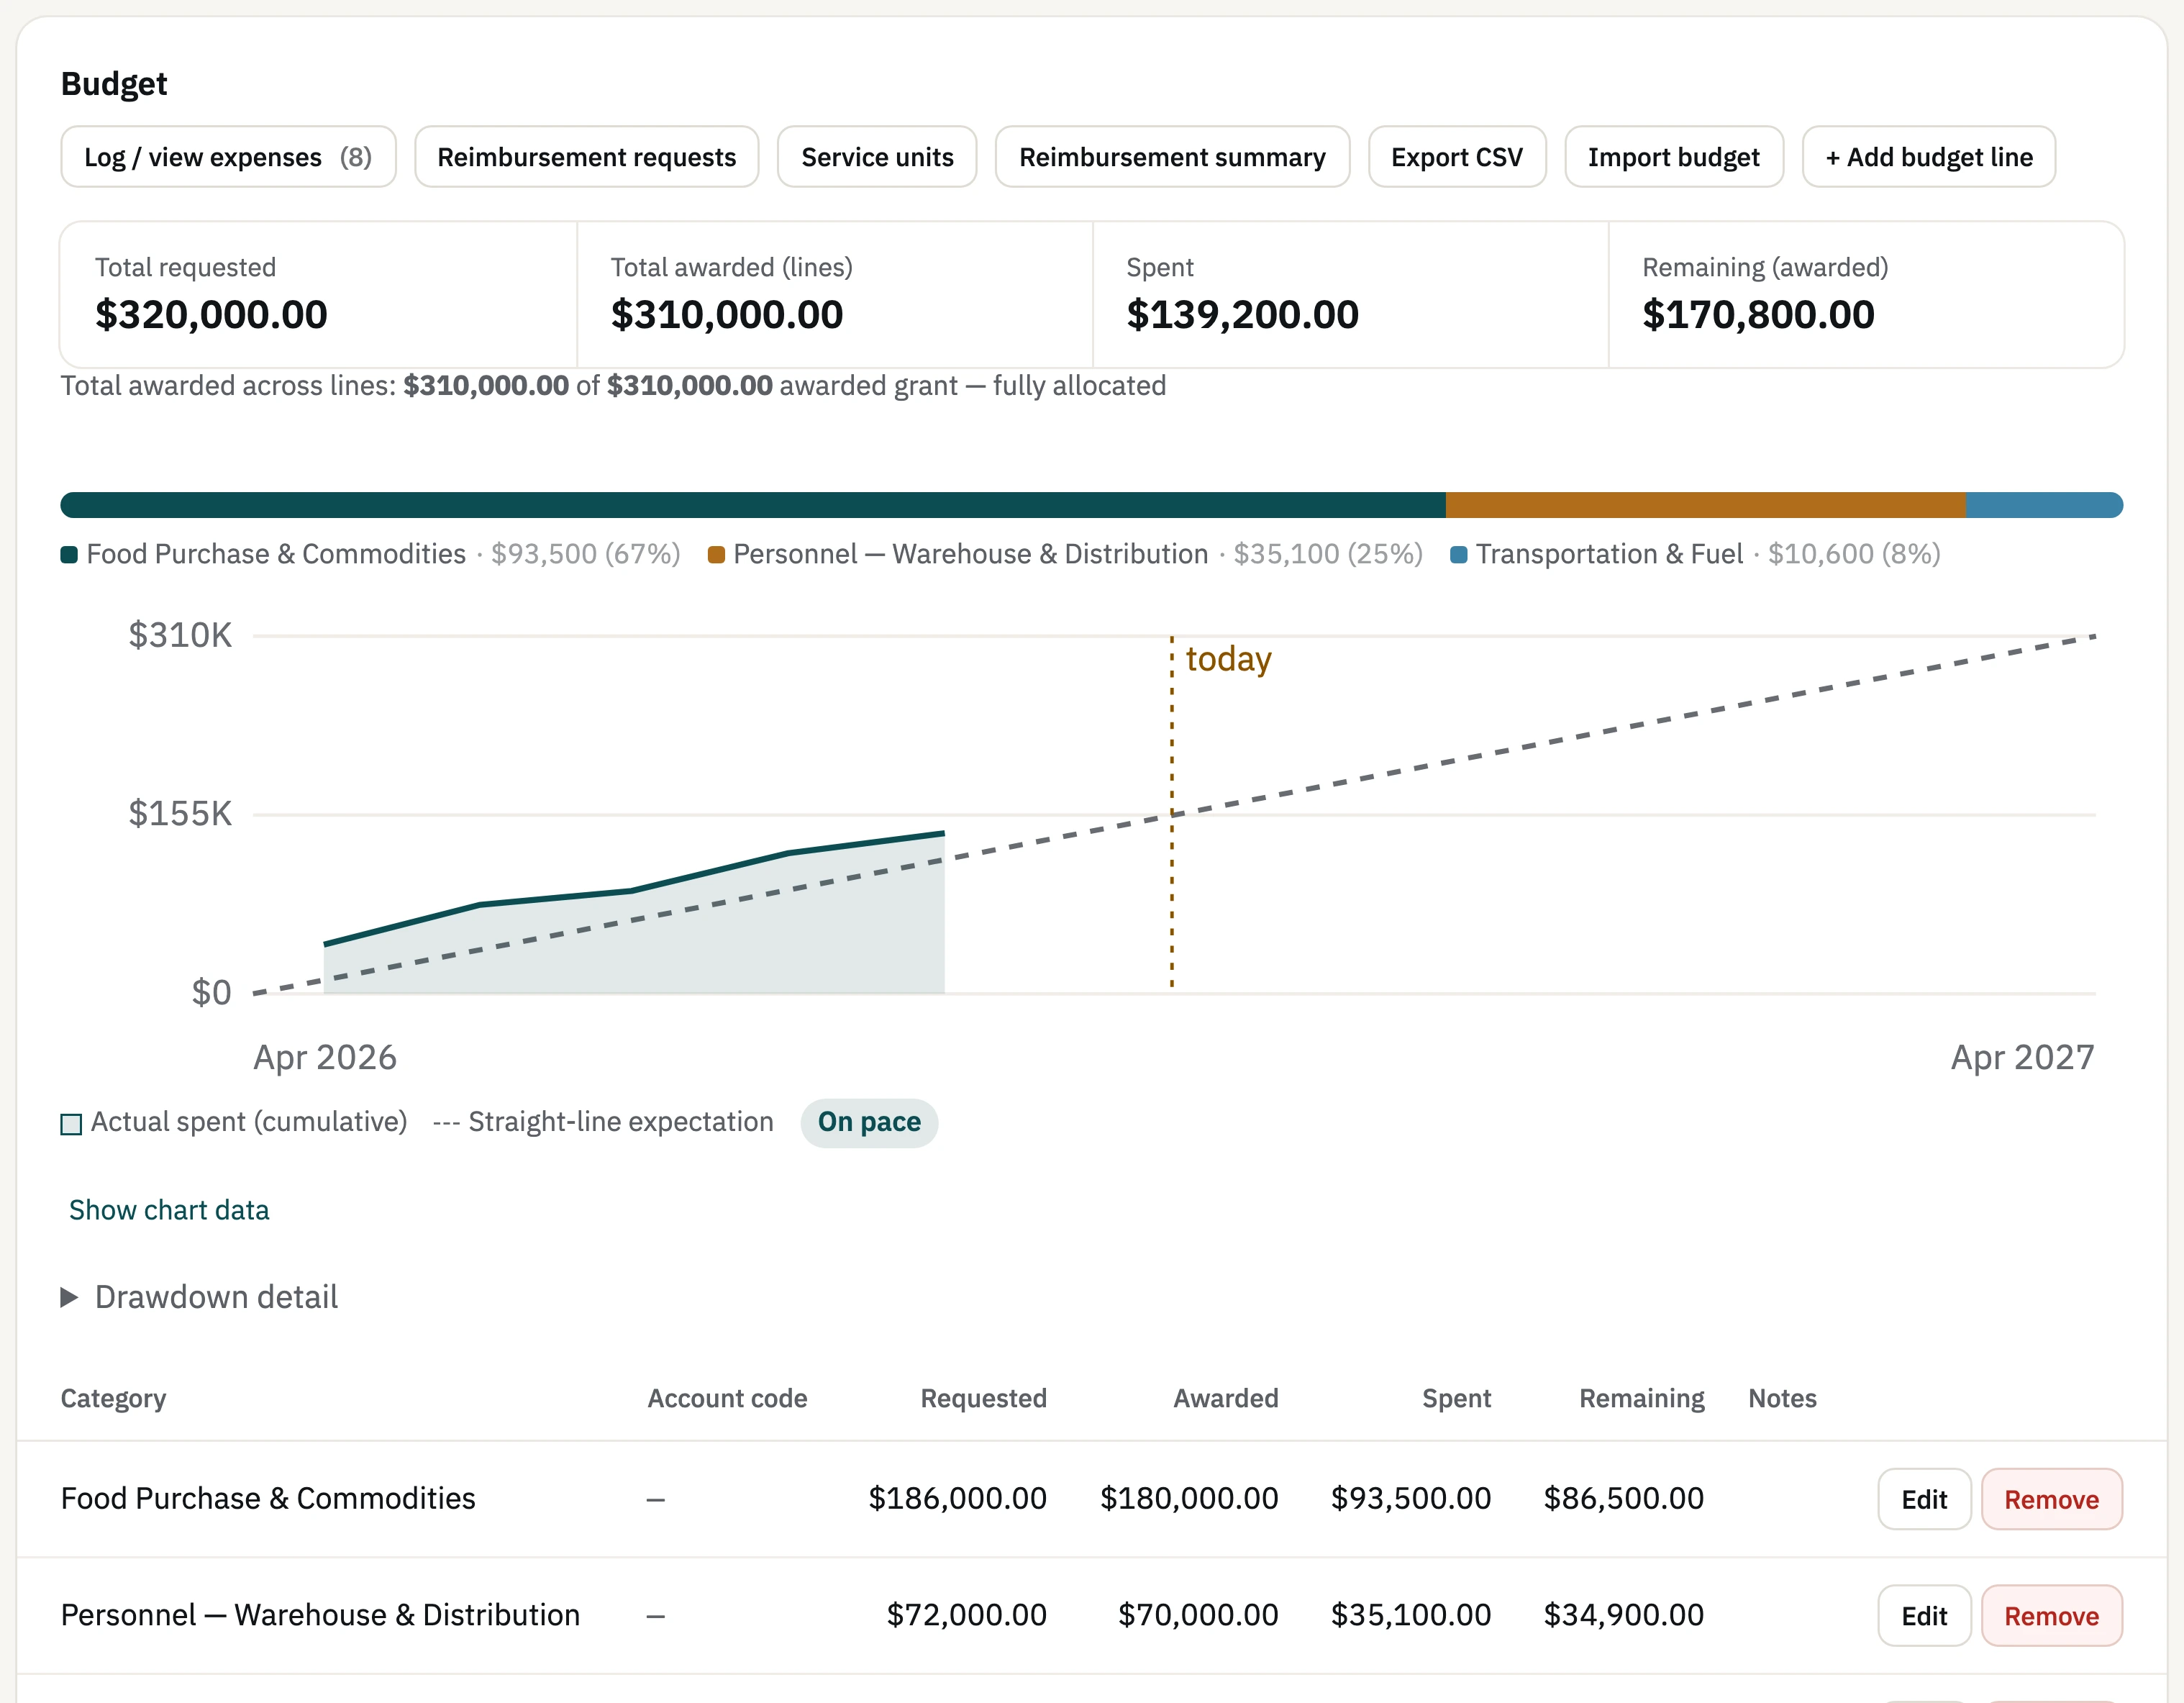Click Personnel — Warehouse & Distribution row name
The image size is (2184, 1703).
click(x=320, y=1615)
